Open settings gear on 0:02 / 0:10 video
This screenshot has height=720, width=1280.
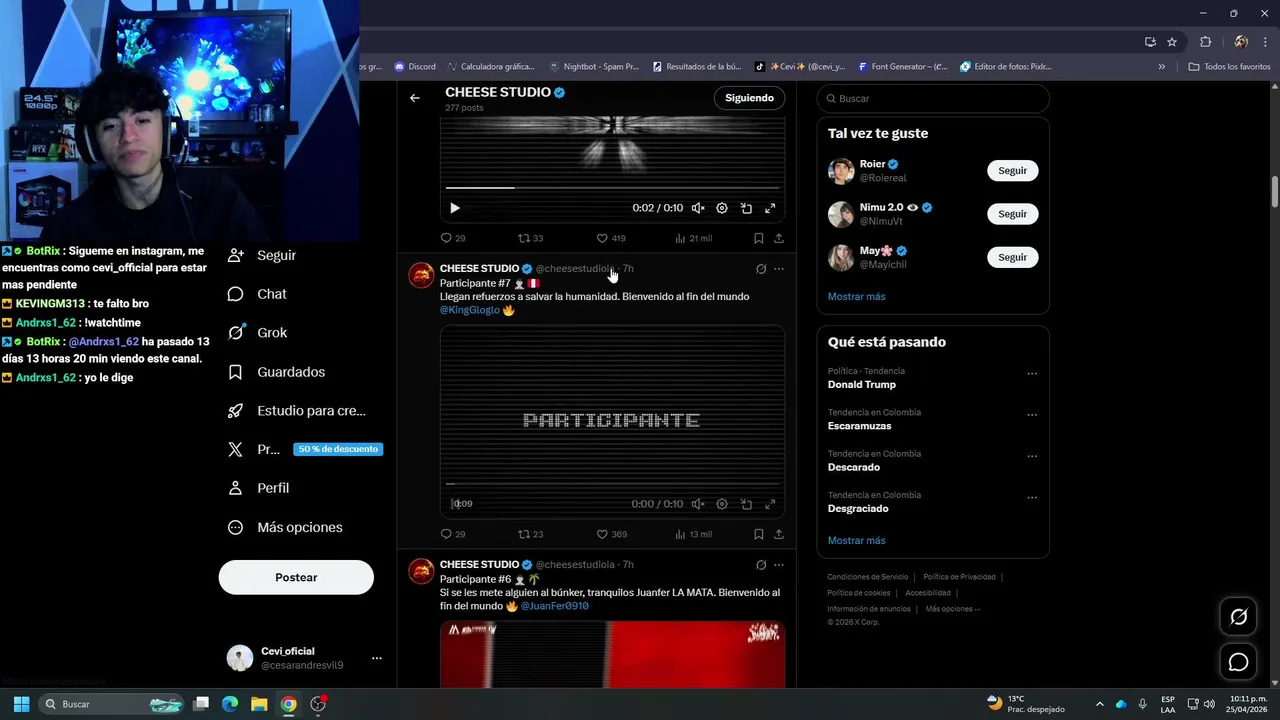pos(722,208)
